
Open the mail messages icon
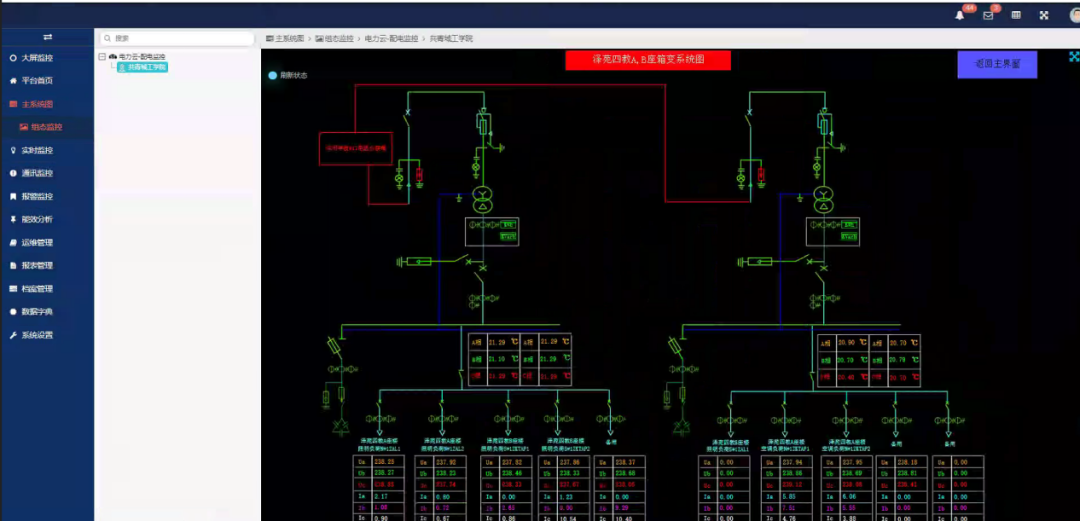coord(988,15)
